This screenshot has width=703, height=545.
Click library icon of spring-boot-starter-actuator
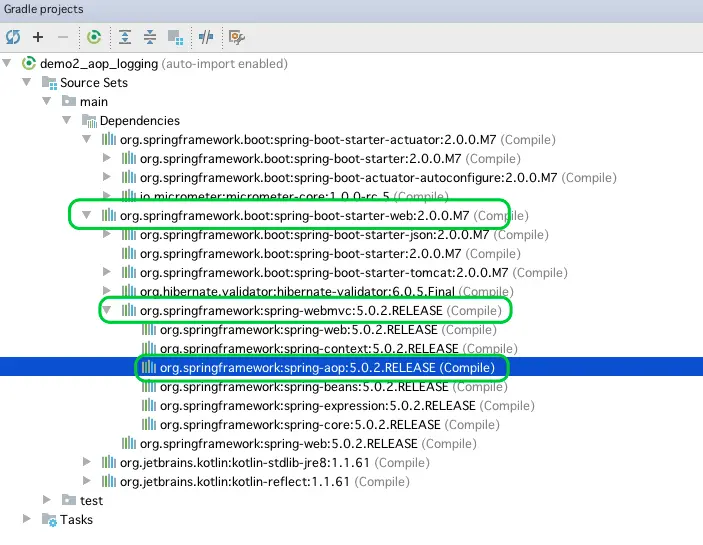pyautogui.click(x=108, y=139)
